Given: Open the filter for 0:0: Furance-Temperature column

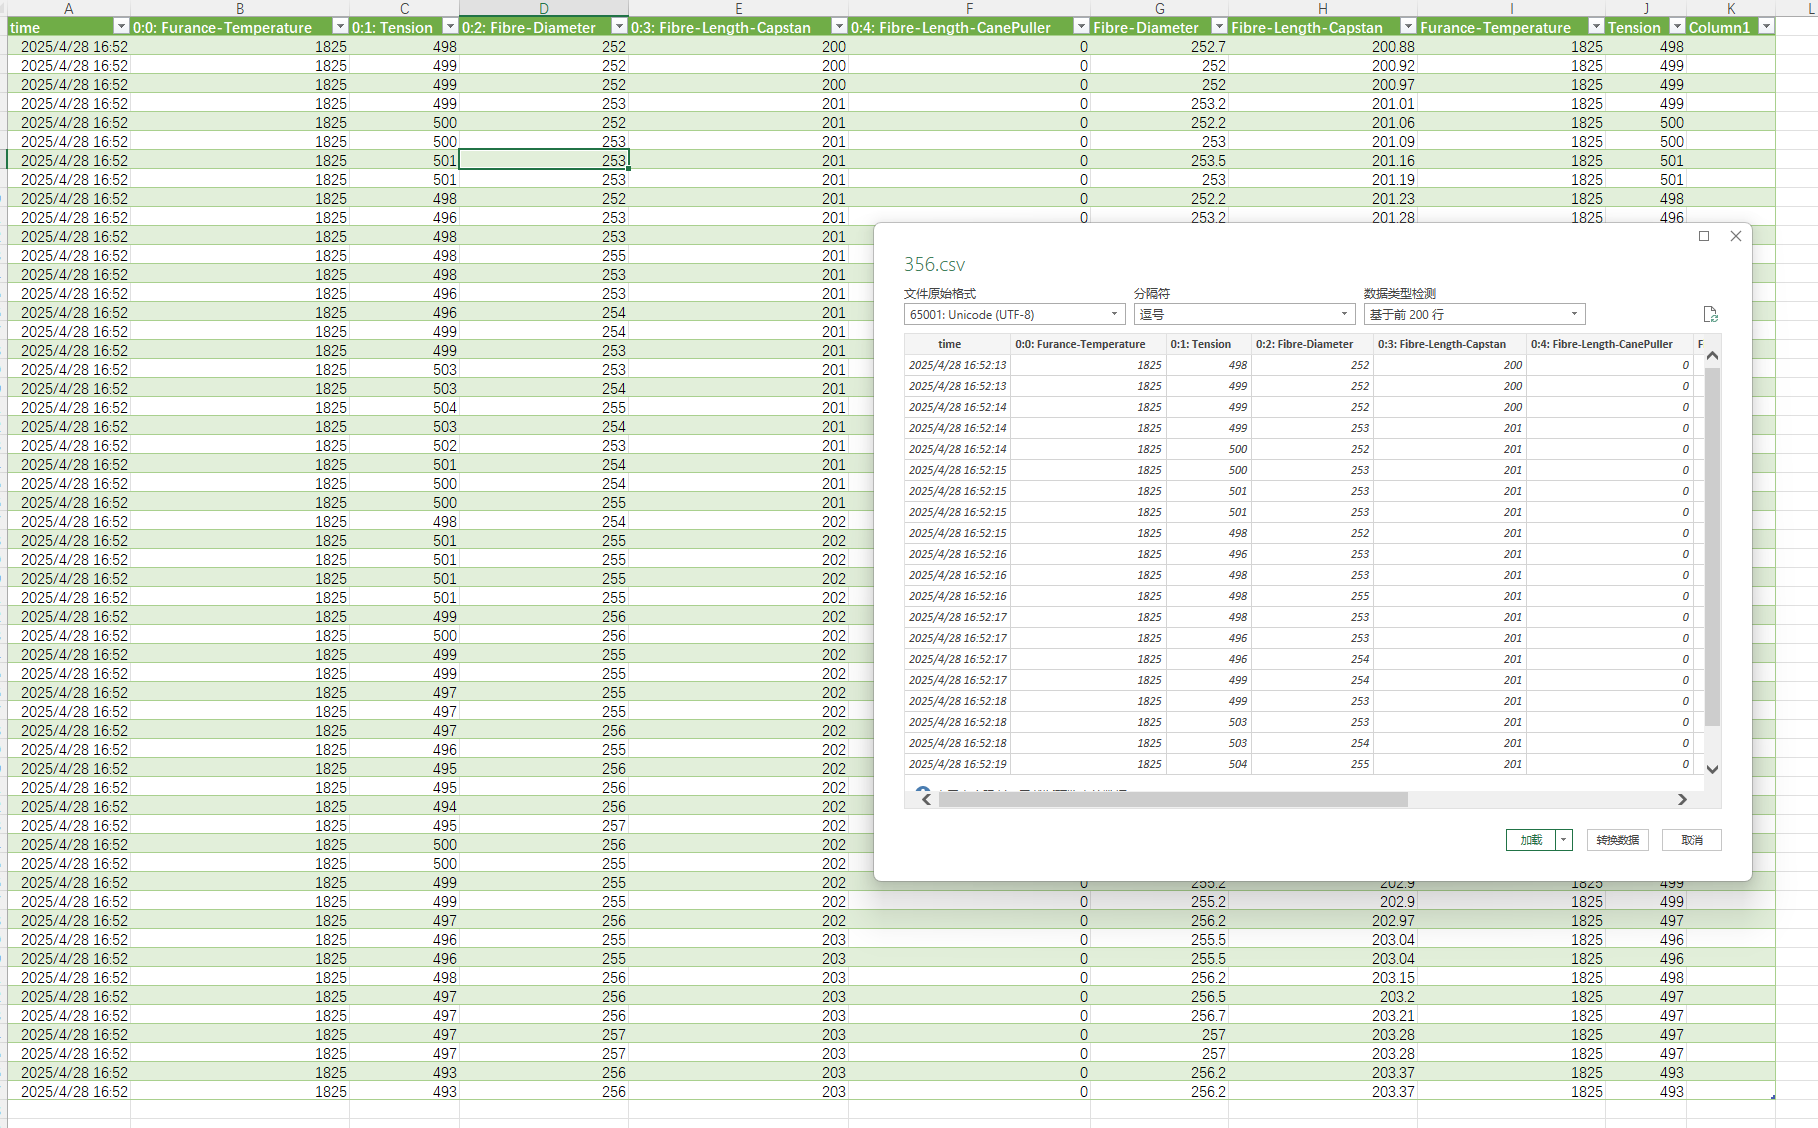Looking at the screenshot, I should point(340,27).
